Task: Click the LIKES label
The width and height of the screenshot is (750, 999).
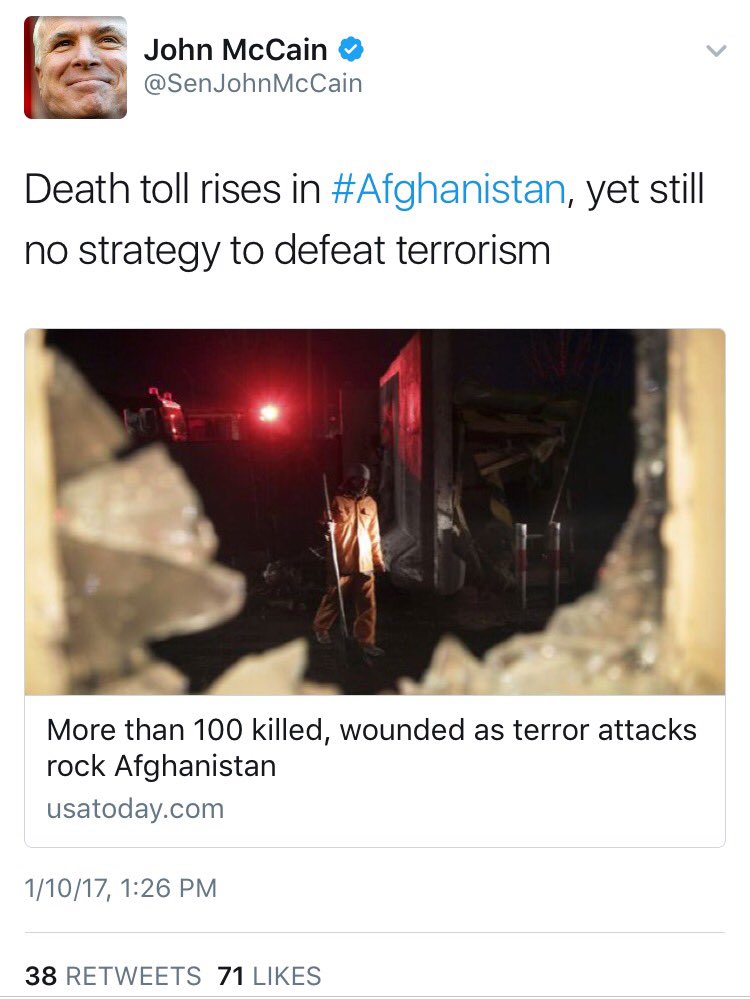Action: pos(287,976)
